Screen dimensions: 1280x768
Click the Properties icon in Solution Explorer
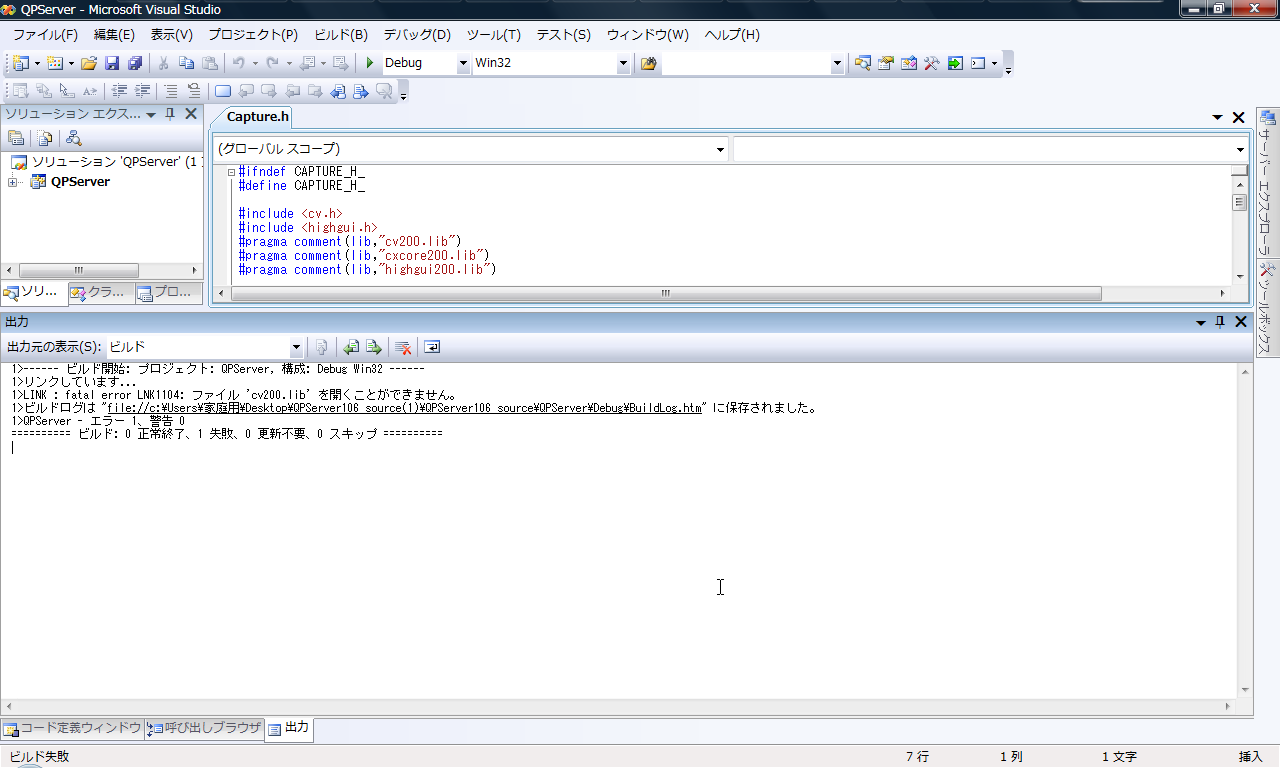click(16, 138)
